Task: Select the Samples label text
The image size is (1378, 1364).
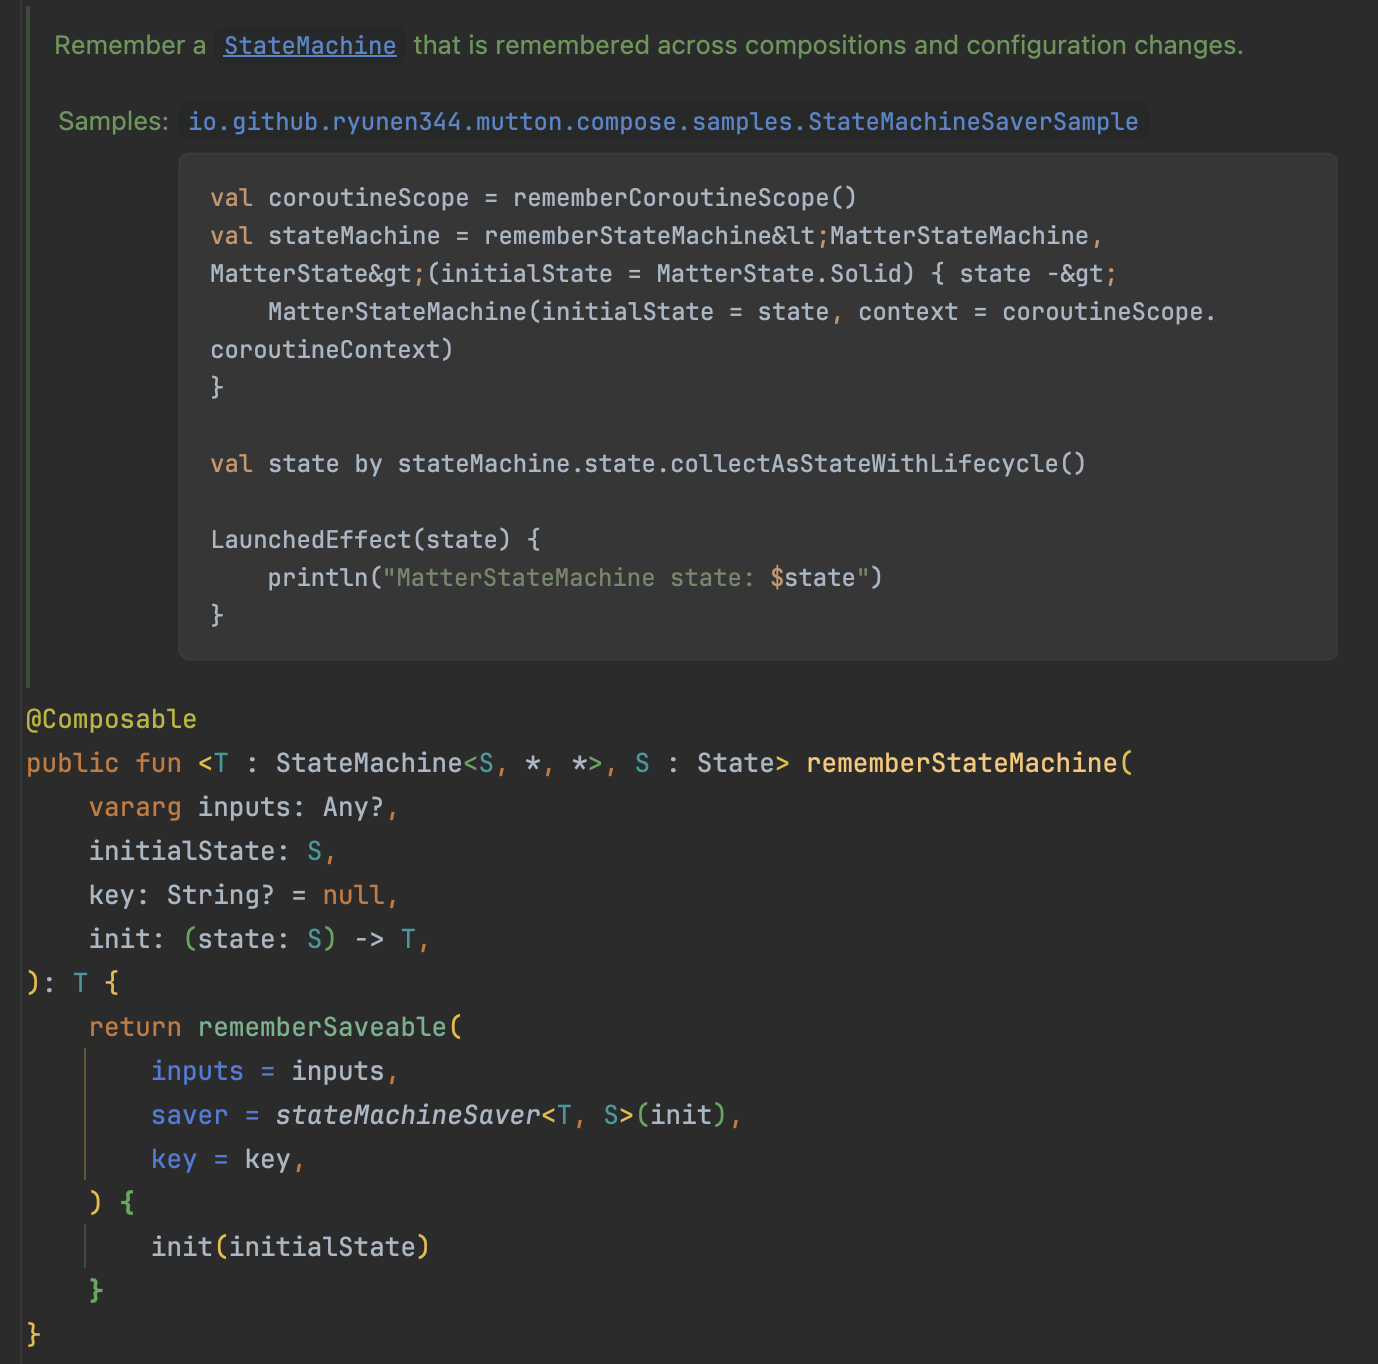Action: tap(110, 121)
